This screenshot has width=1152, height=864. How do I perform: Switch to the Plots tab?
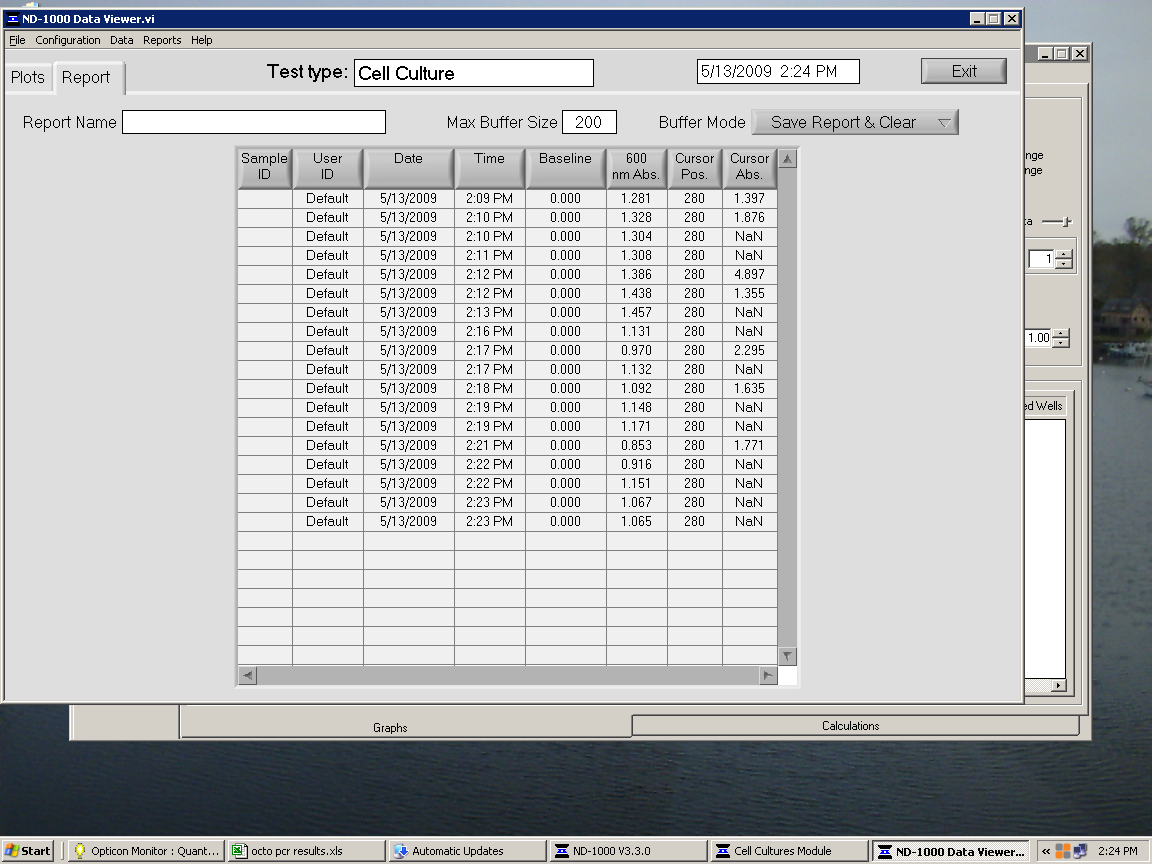coord(28,78)
